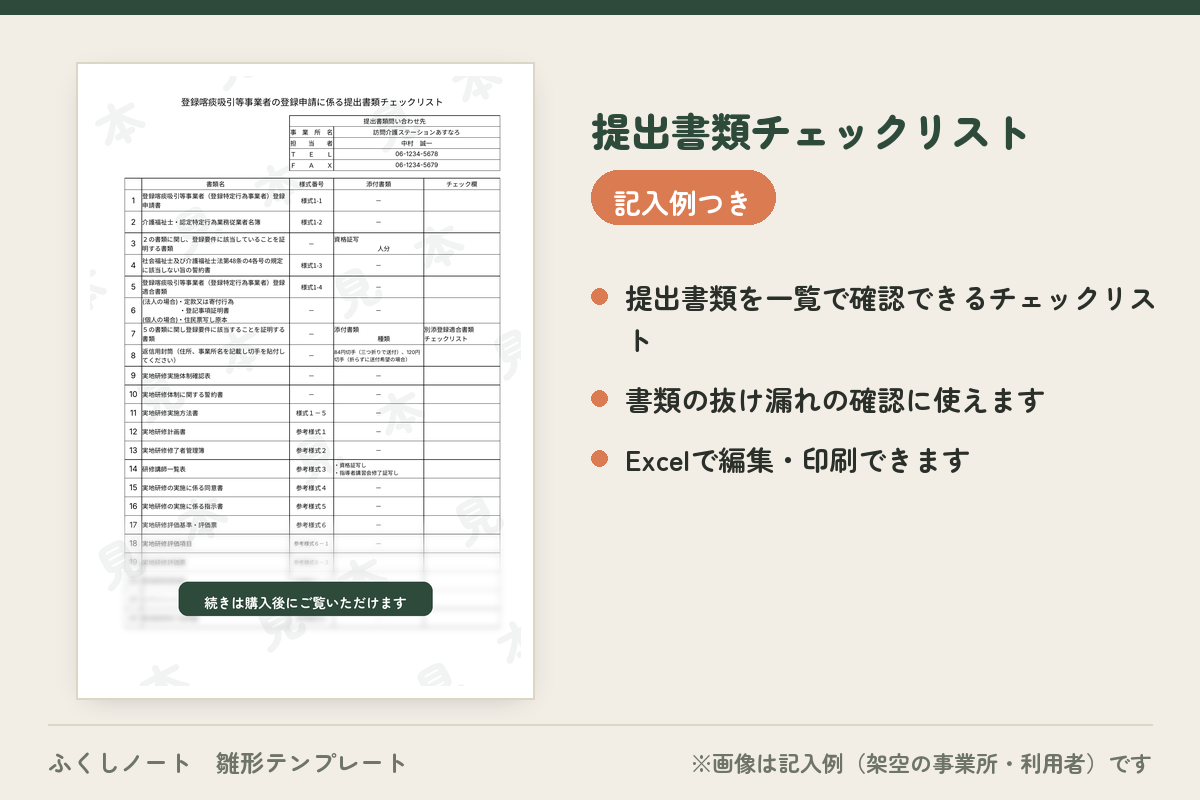Click the 資格証写し attachment cell in row 3
The height and width of the screenshot is (800, 1200).
tap(378, 244)
